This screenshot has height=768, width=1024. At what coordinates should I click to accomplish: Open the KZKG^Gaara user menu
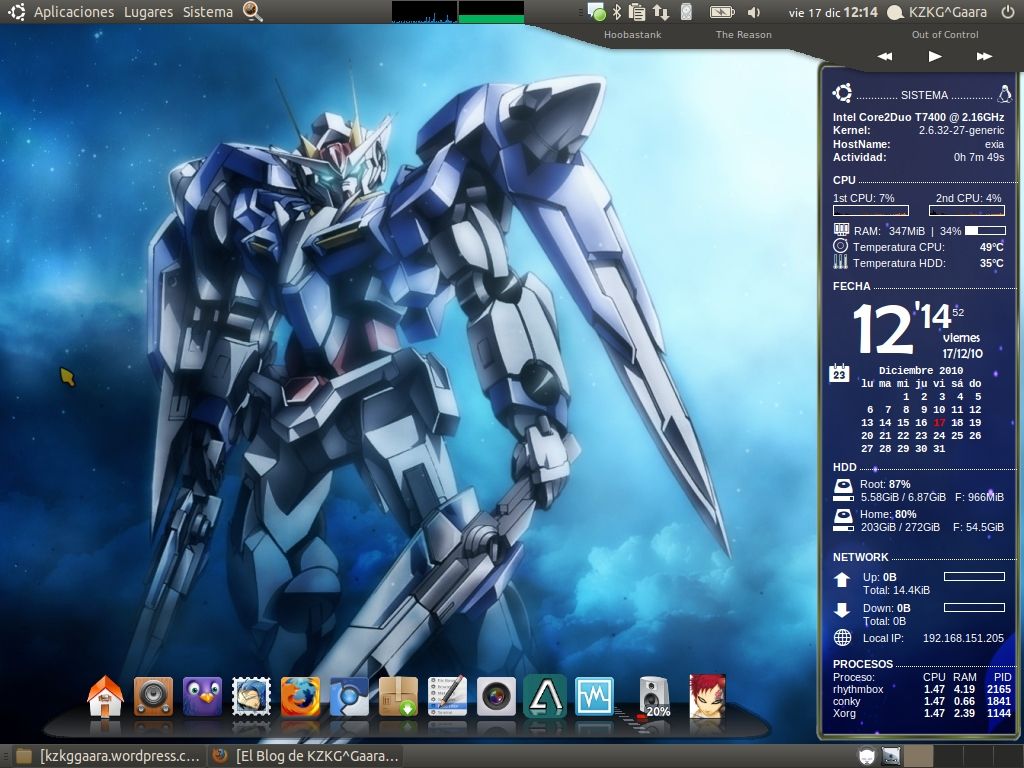(x=938, y=12)
